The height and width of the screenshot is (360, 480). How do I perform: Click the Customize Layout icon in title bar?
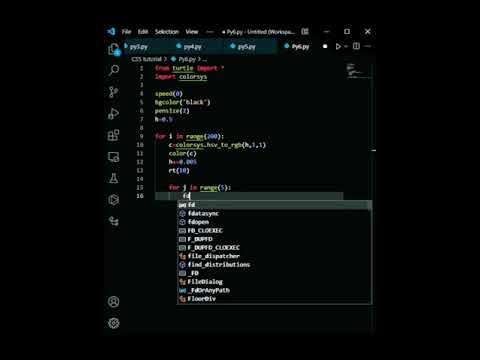[x=305, y=32]
